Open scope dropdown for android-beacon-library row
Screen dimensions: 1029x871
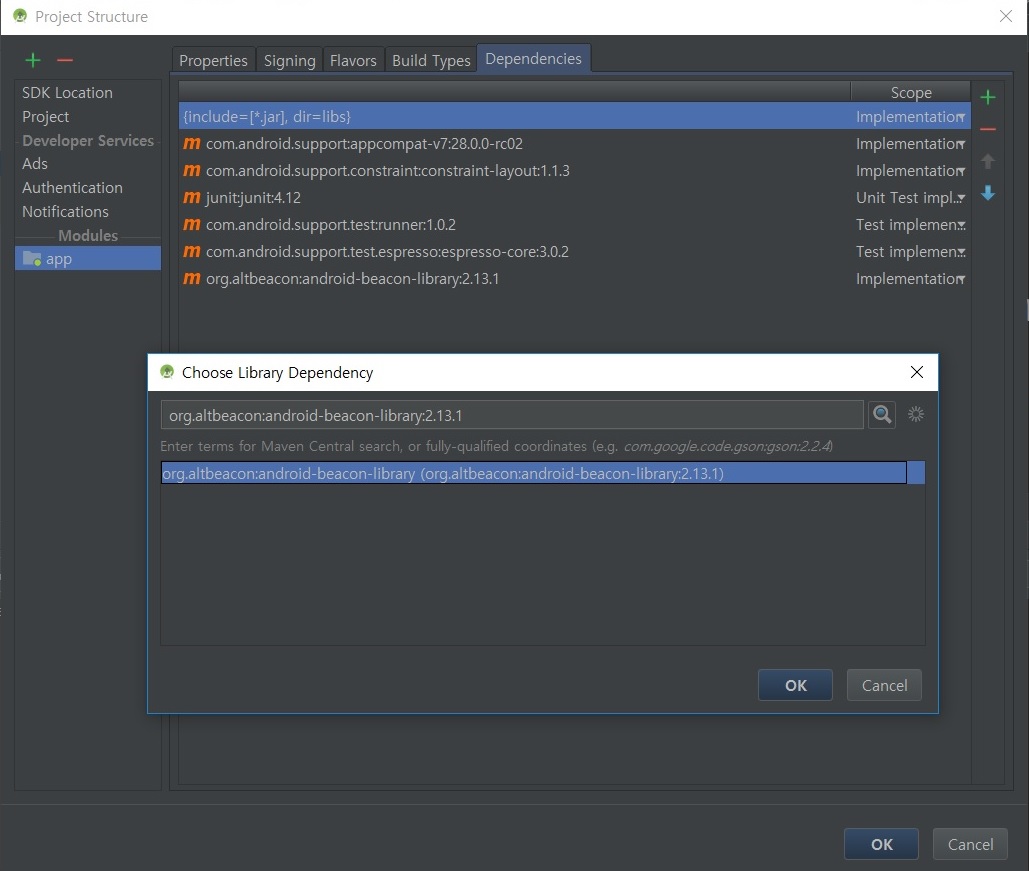point(961,280)
